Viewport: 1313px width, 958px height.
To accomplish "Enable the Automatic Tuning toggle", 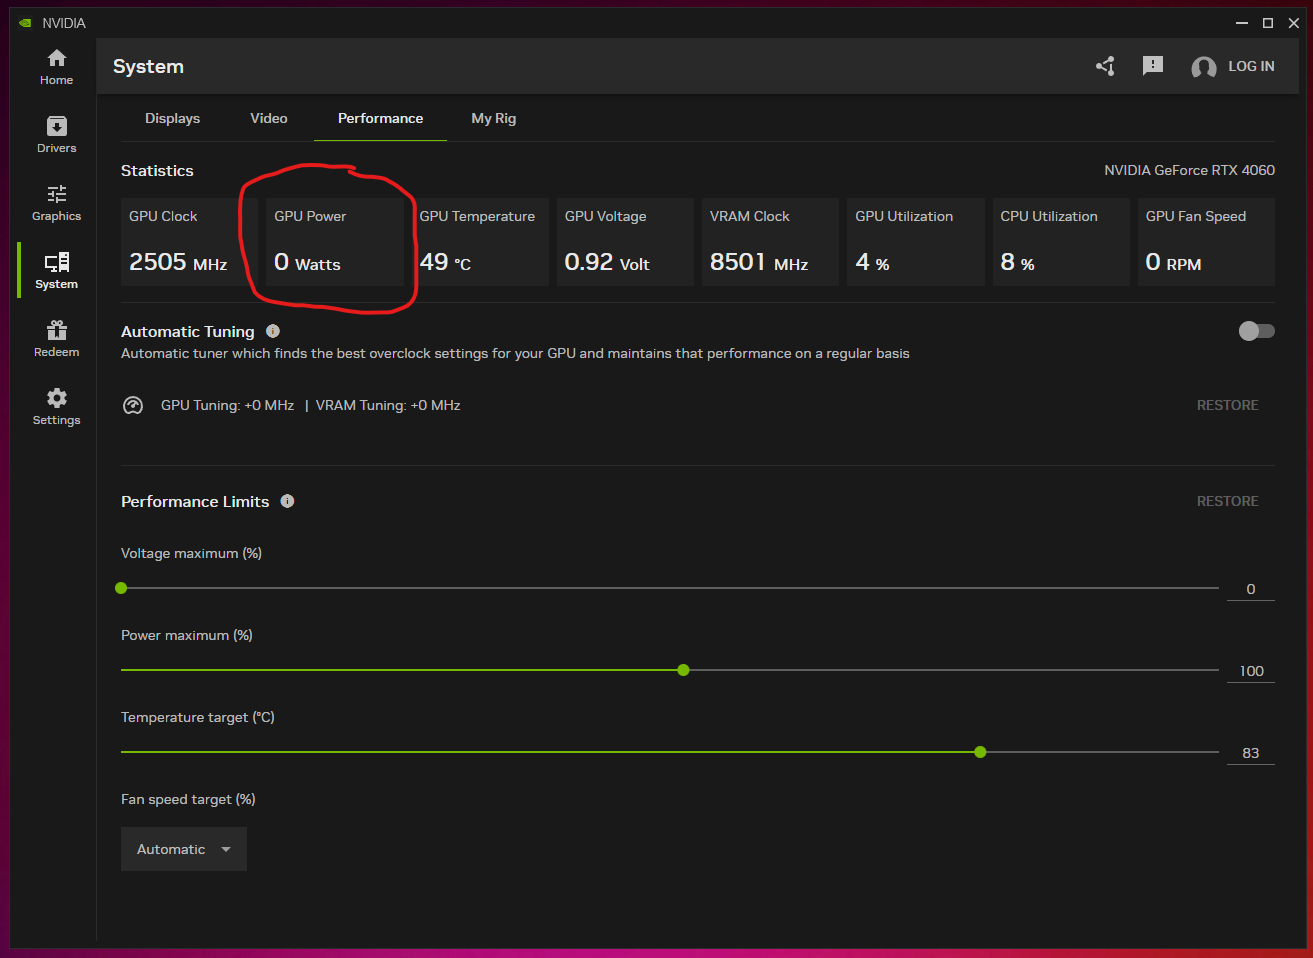I will click(x=1256, y=331).
